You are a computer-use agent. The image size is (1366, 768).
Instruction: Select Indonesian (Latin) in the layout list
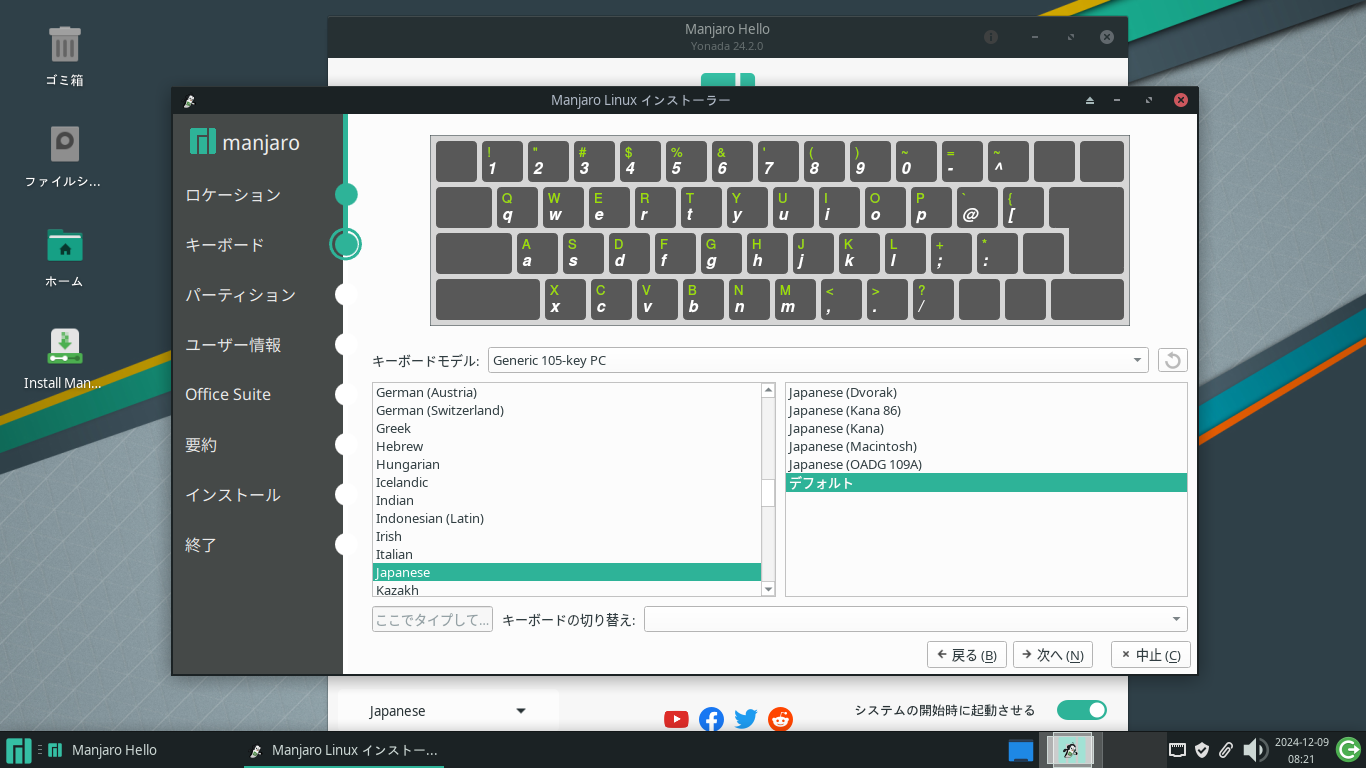pyautogui.click(x=567, y=518)
